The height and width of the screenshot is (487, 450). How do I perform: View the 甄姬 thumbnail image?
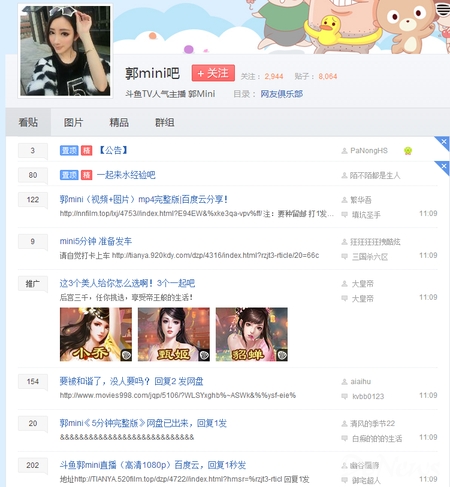coord(174,334)
